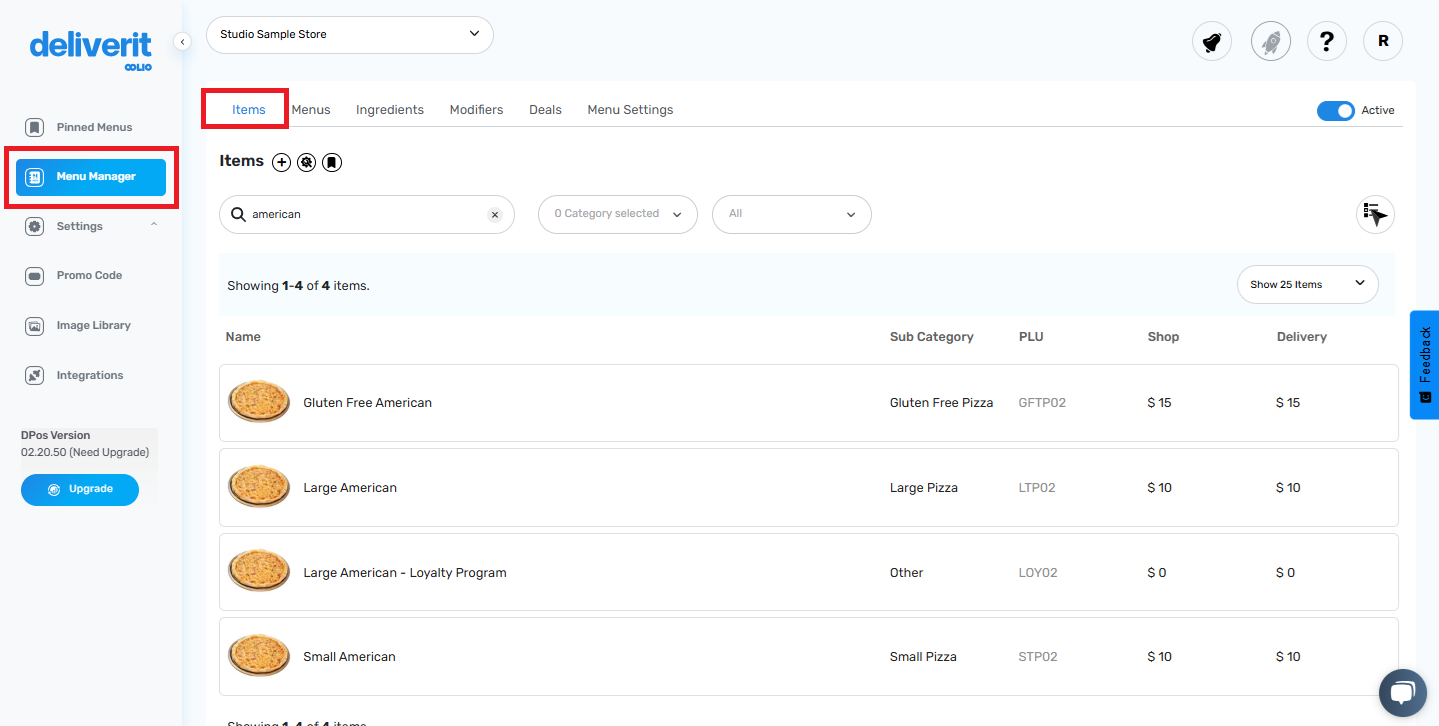
Task: Open the chat support bubble
Action: (1402, 692)
